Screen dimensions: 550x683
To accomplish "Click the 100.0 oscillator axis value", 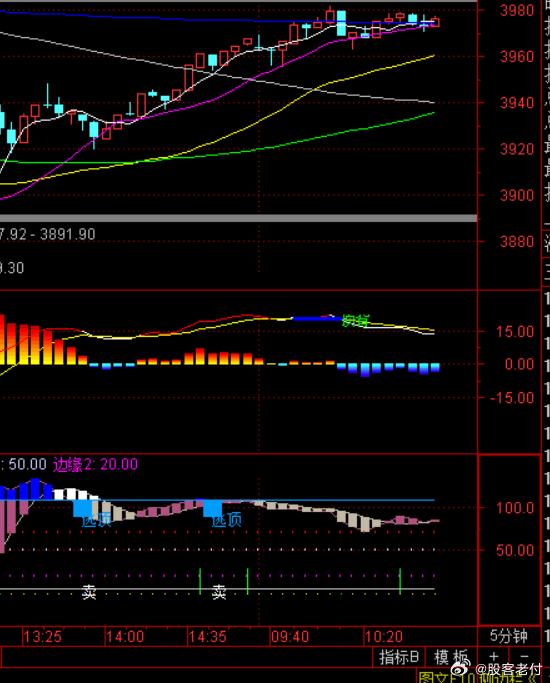I will pos(515,508).
